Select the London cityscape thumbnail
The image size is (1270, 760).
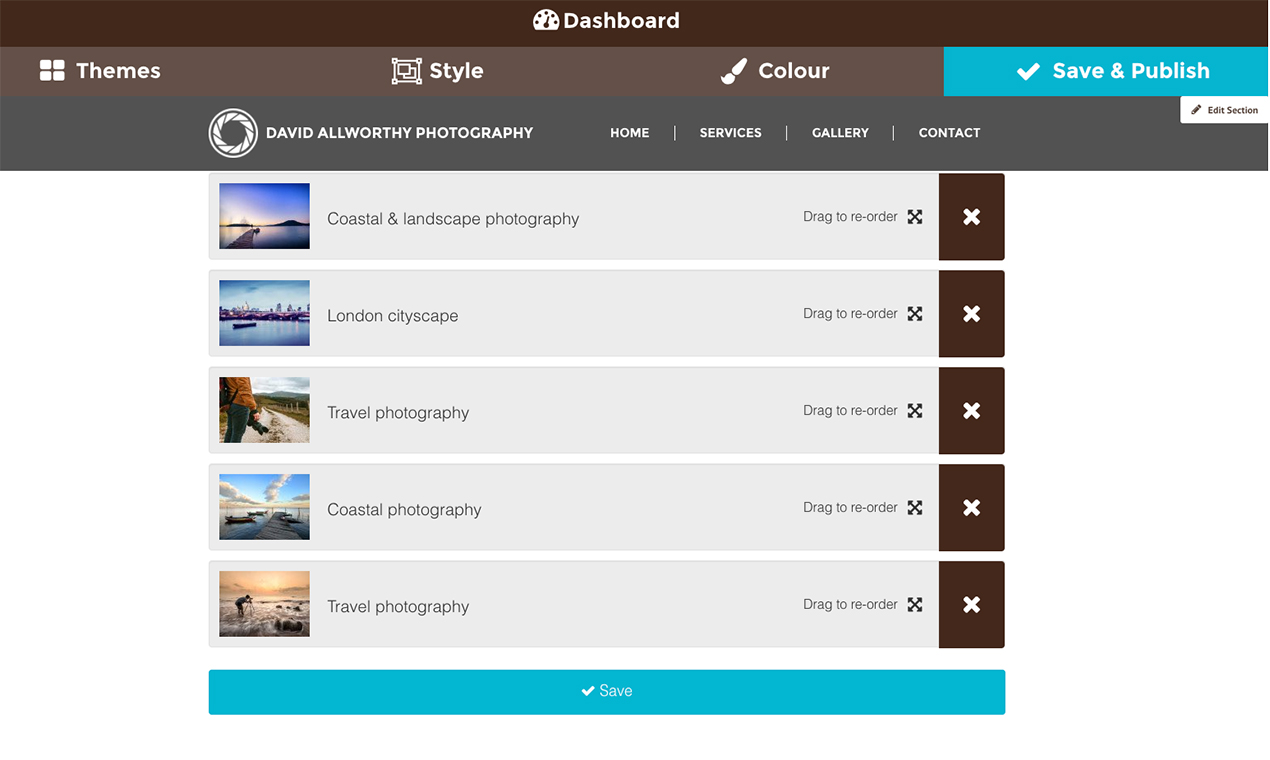tap(264, 313)
